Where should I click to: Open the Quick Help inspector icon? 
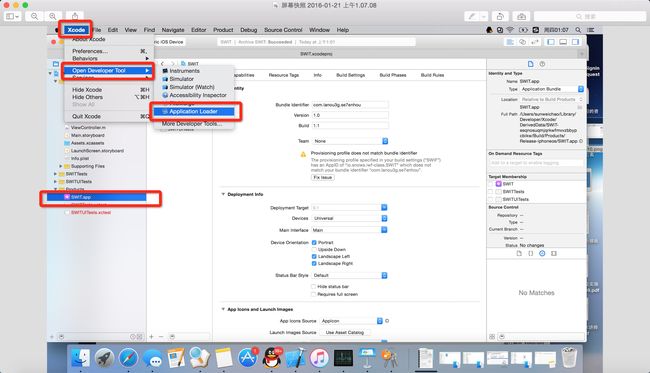(x=542, y=64)
